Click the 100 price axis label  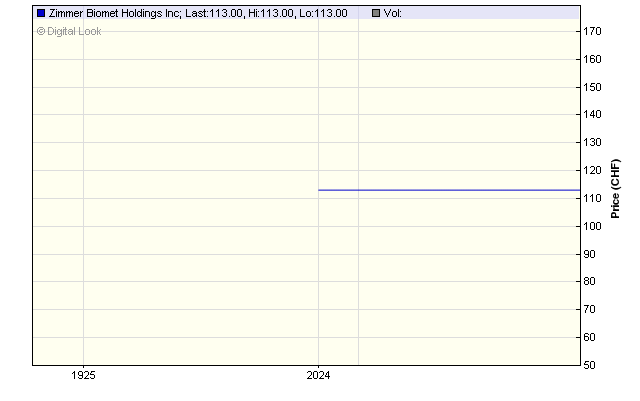click(x=592, y=226)
